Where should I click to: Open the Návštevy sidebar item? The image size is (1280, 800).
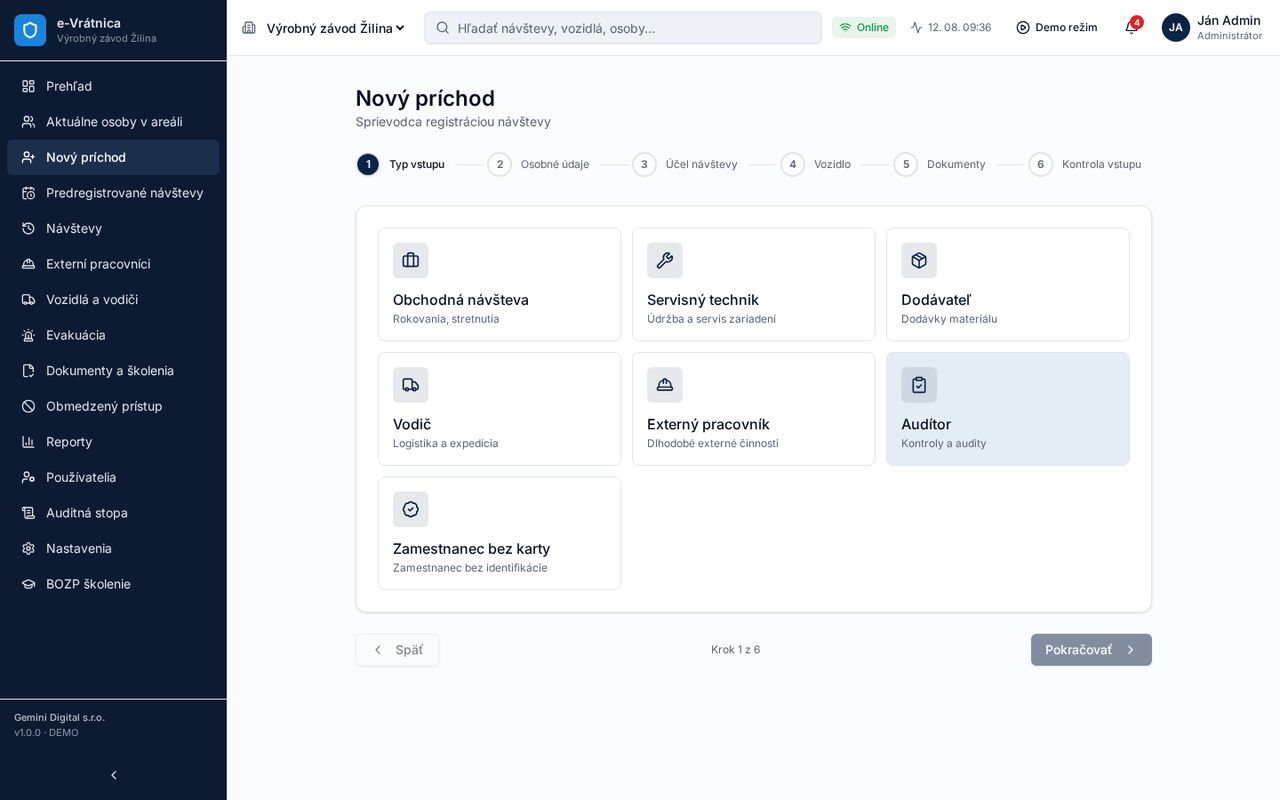click(113, 228)
